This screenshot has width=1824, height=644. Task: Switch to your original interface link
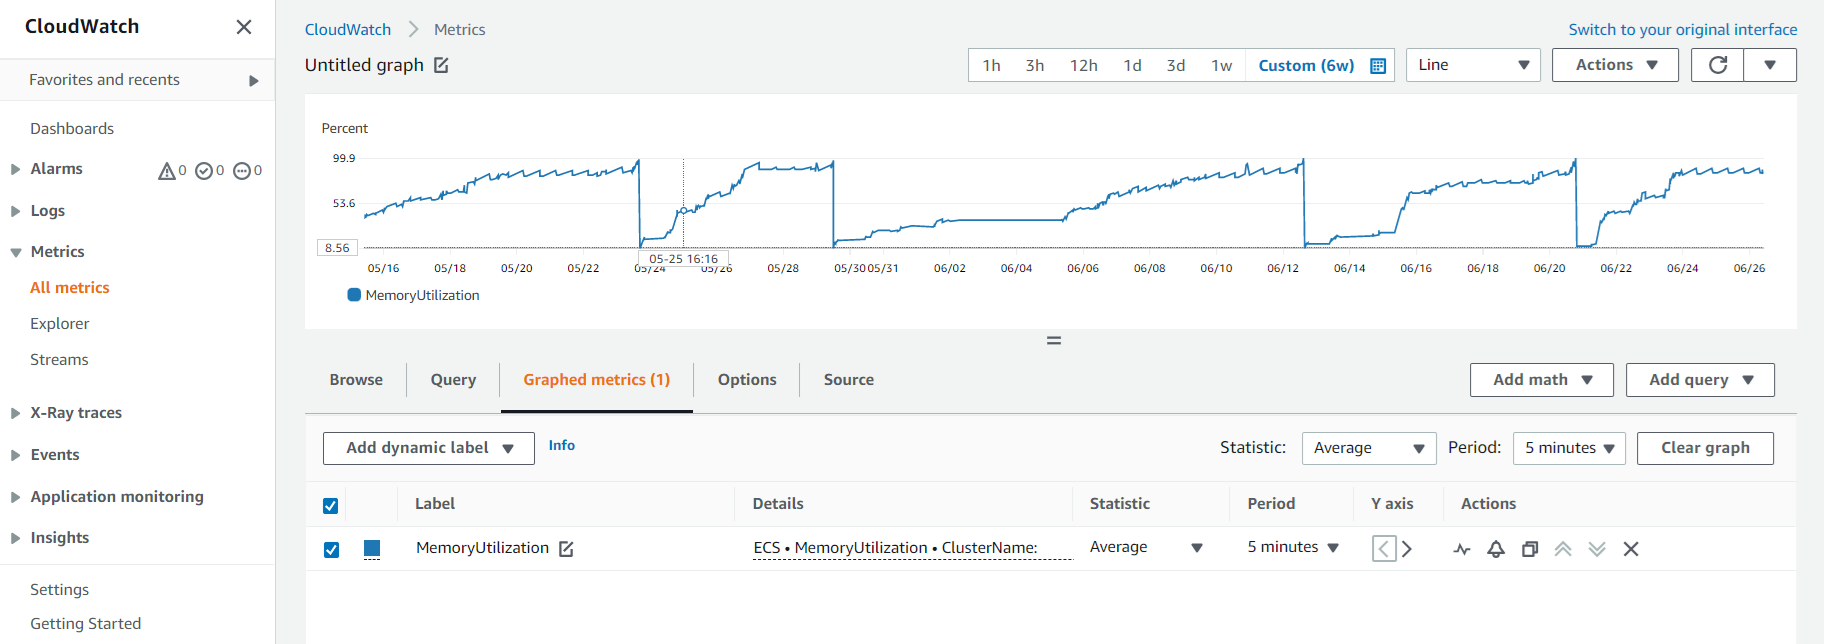tap(1682, 30)
